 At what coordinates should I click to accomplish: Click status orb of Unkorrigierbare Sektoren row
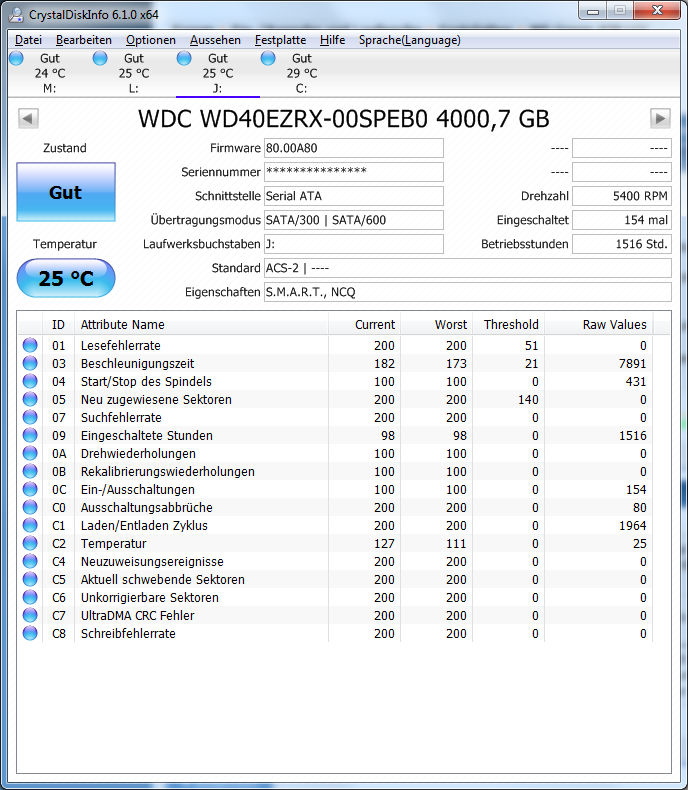point(30,597)
